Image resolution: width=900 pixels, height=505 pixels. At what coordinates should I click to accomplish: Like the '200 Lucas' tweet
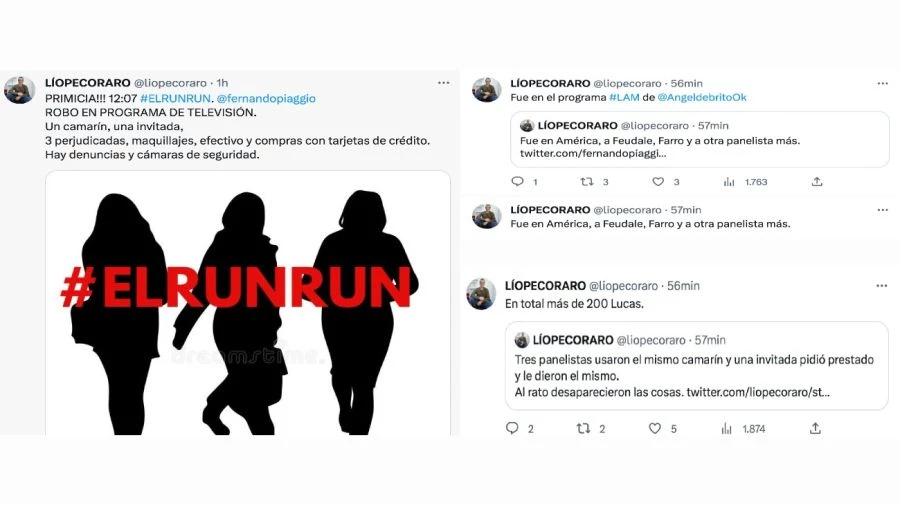click(655, 428)
